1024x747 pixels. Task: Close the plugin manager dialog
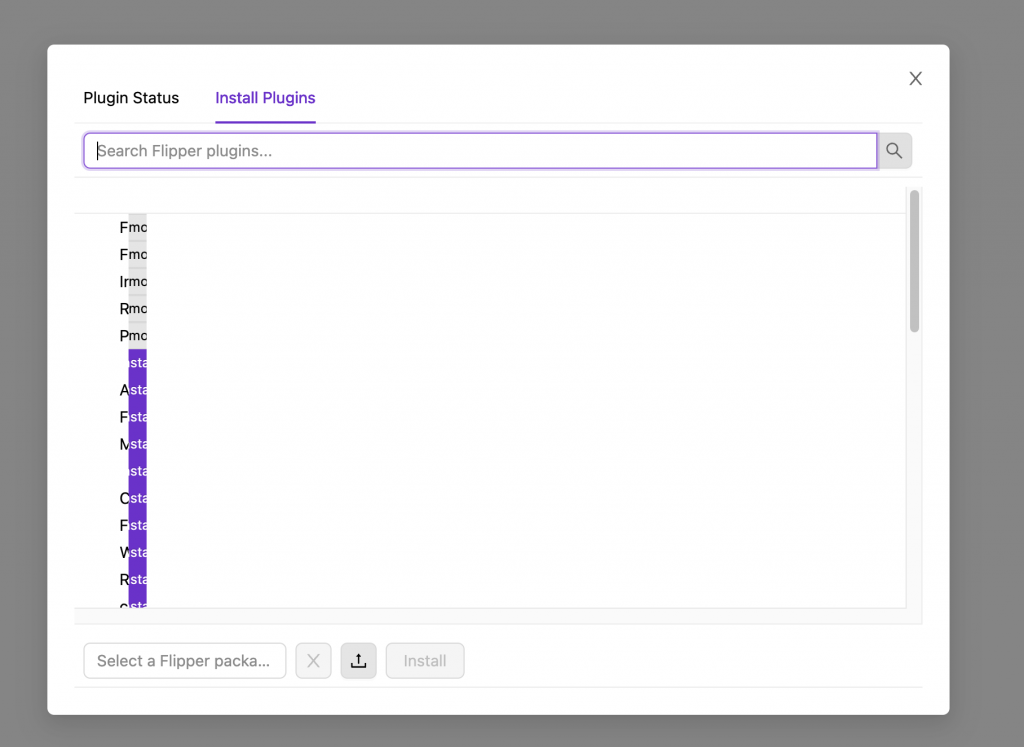916,79
